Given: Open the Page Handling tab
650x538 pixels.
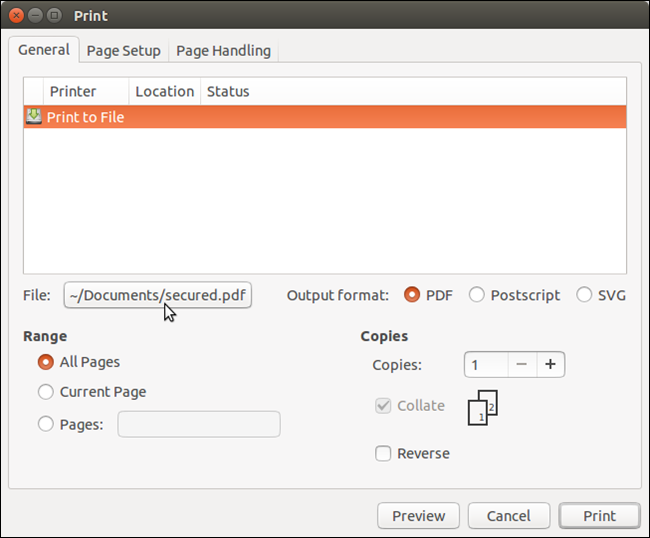Looking at the screenshot, I should 223,50.
